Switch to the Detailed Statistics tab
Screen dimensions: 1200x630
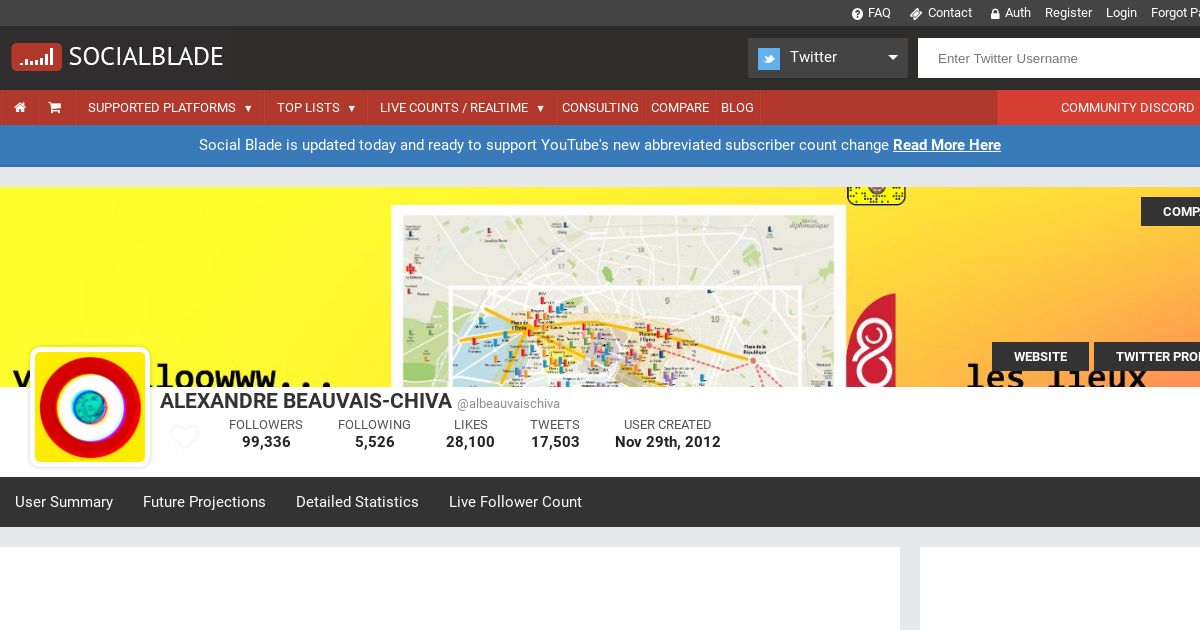pyautogui.click(x=357, y=502)
